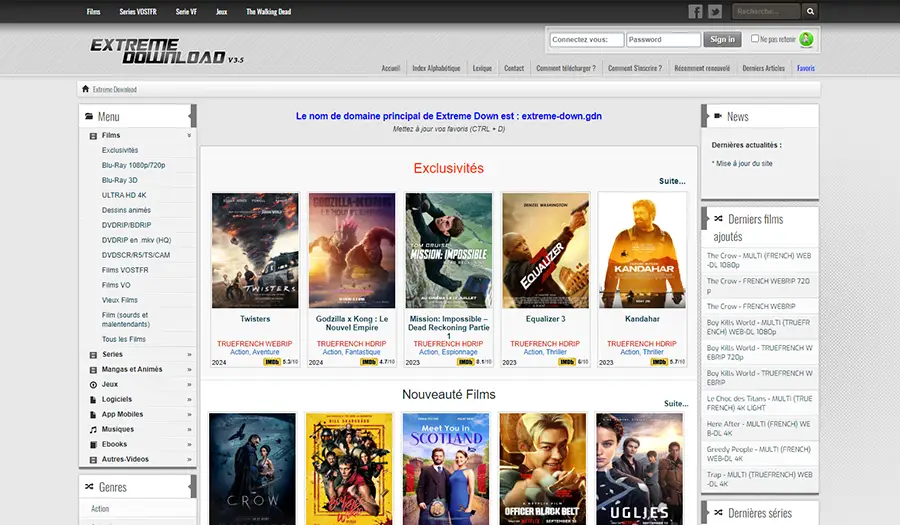Image resolution: width=900 pixels, height=525 pixels.
Task: Expand the App Mobiles section arrow
Action: pos(189,414)
